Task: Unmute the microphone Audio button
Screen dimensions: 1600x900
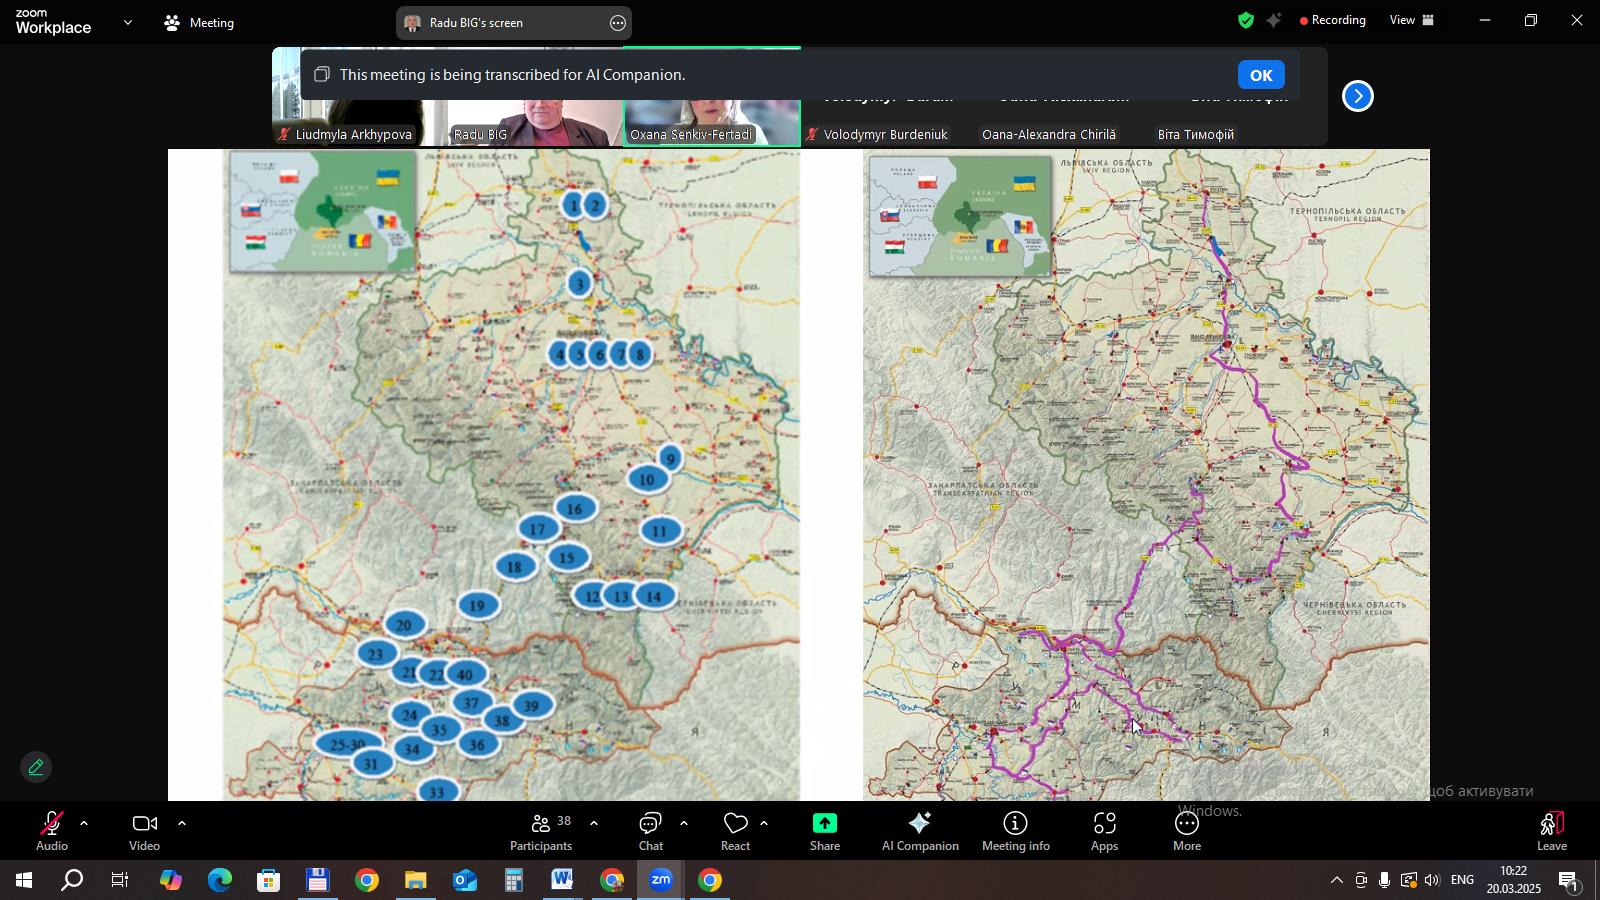Action: 51,831
